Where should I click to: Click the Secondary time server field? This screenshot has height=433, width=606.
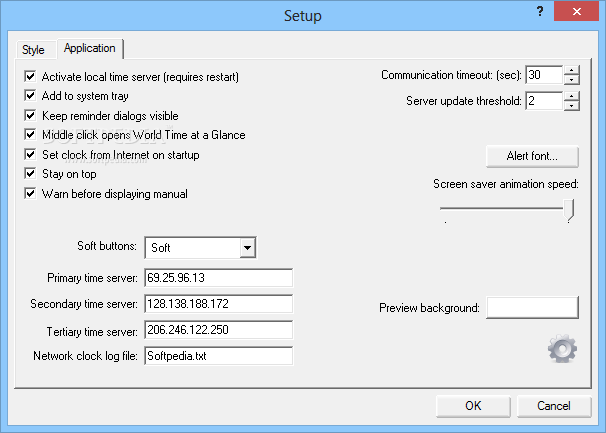tap(219, 304)
